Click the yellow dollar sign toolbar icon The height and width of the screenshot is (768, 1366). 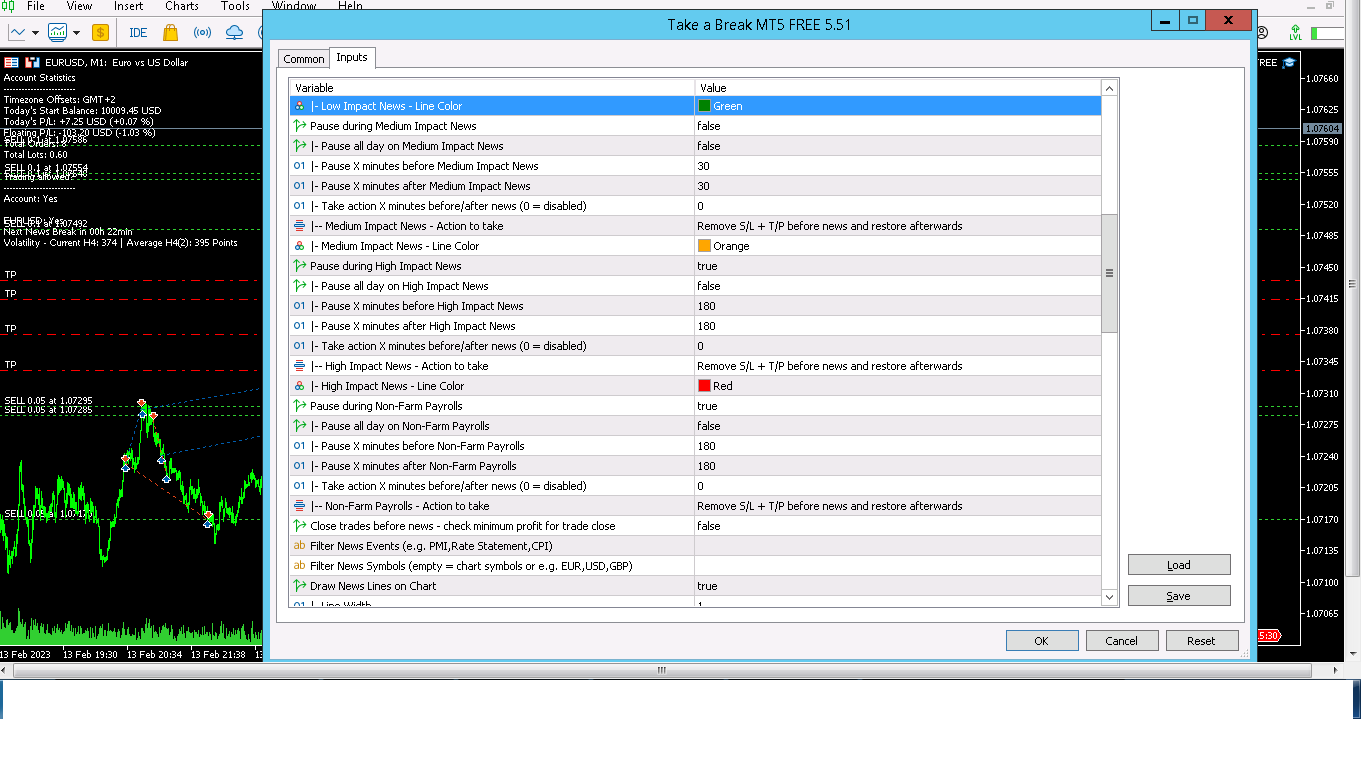pyautogui.click(x=100, y=33)
